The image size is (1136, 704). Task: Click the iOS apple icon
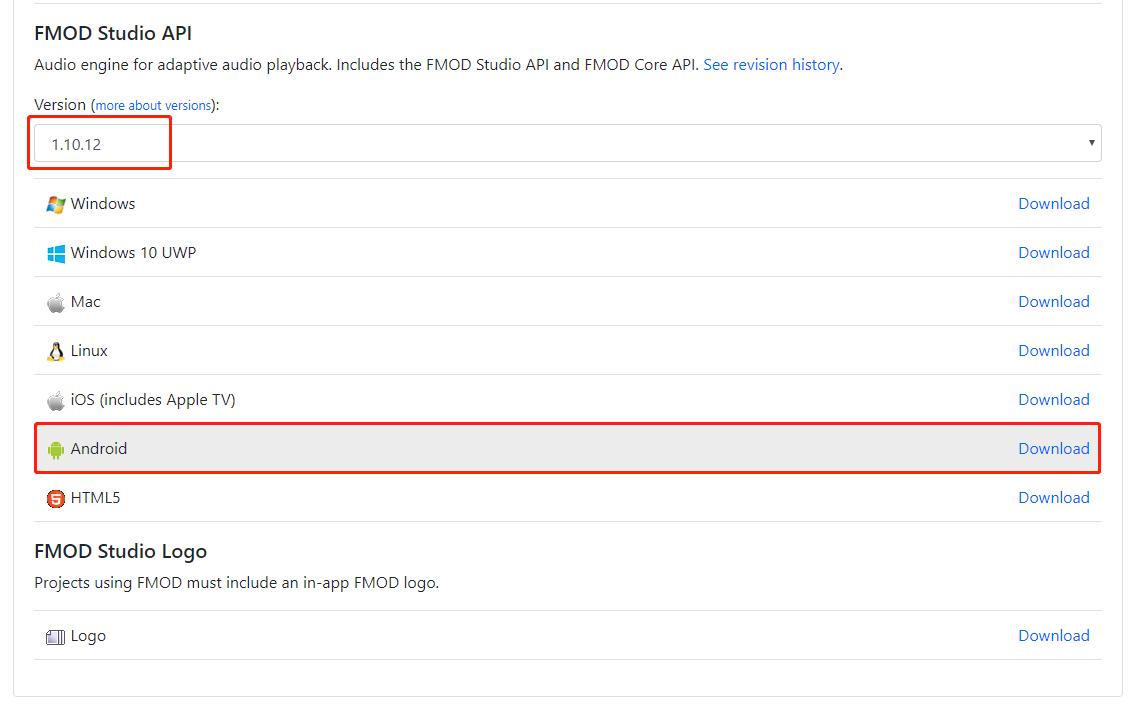pyautogui.click(x=56, y=400)
